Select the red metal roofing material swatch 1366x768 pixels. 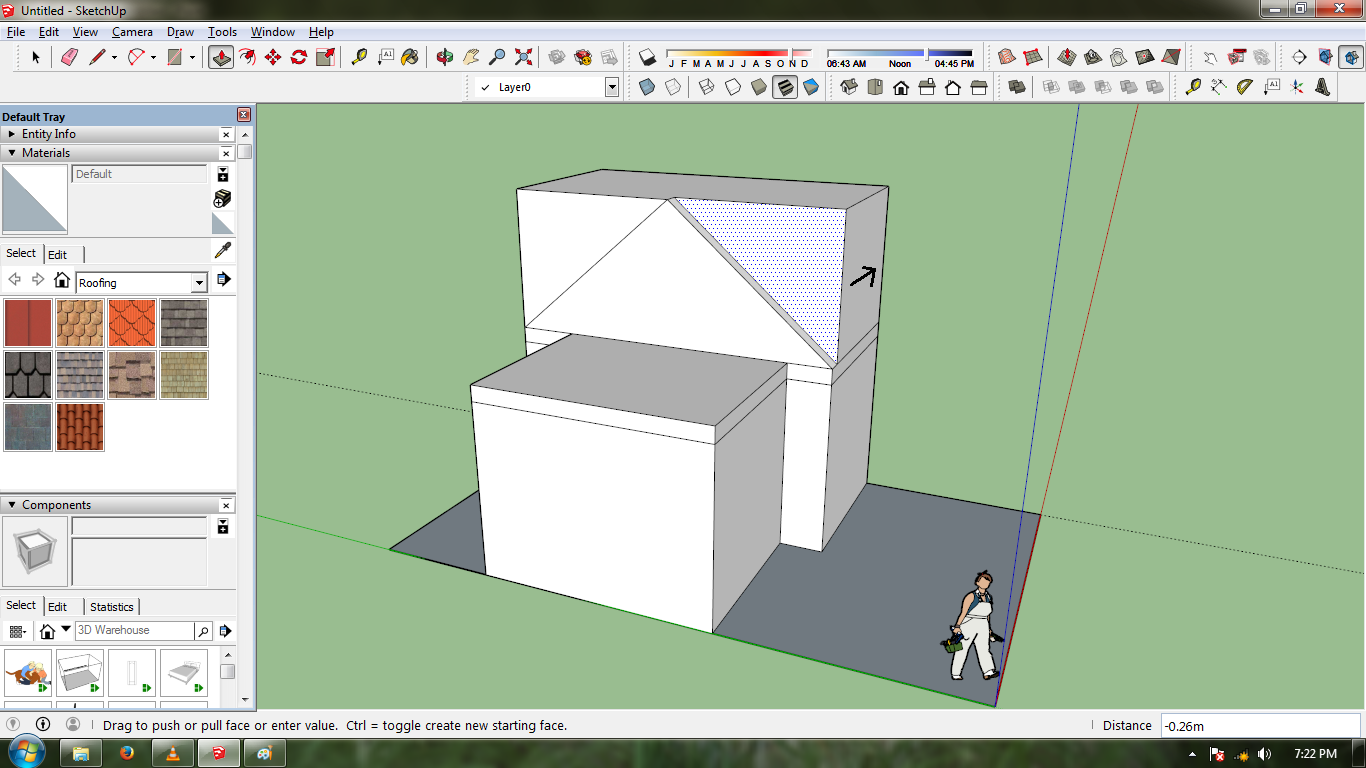point(28,323)
